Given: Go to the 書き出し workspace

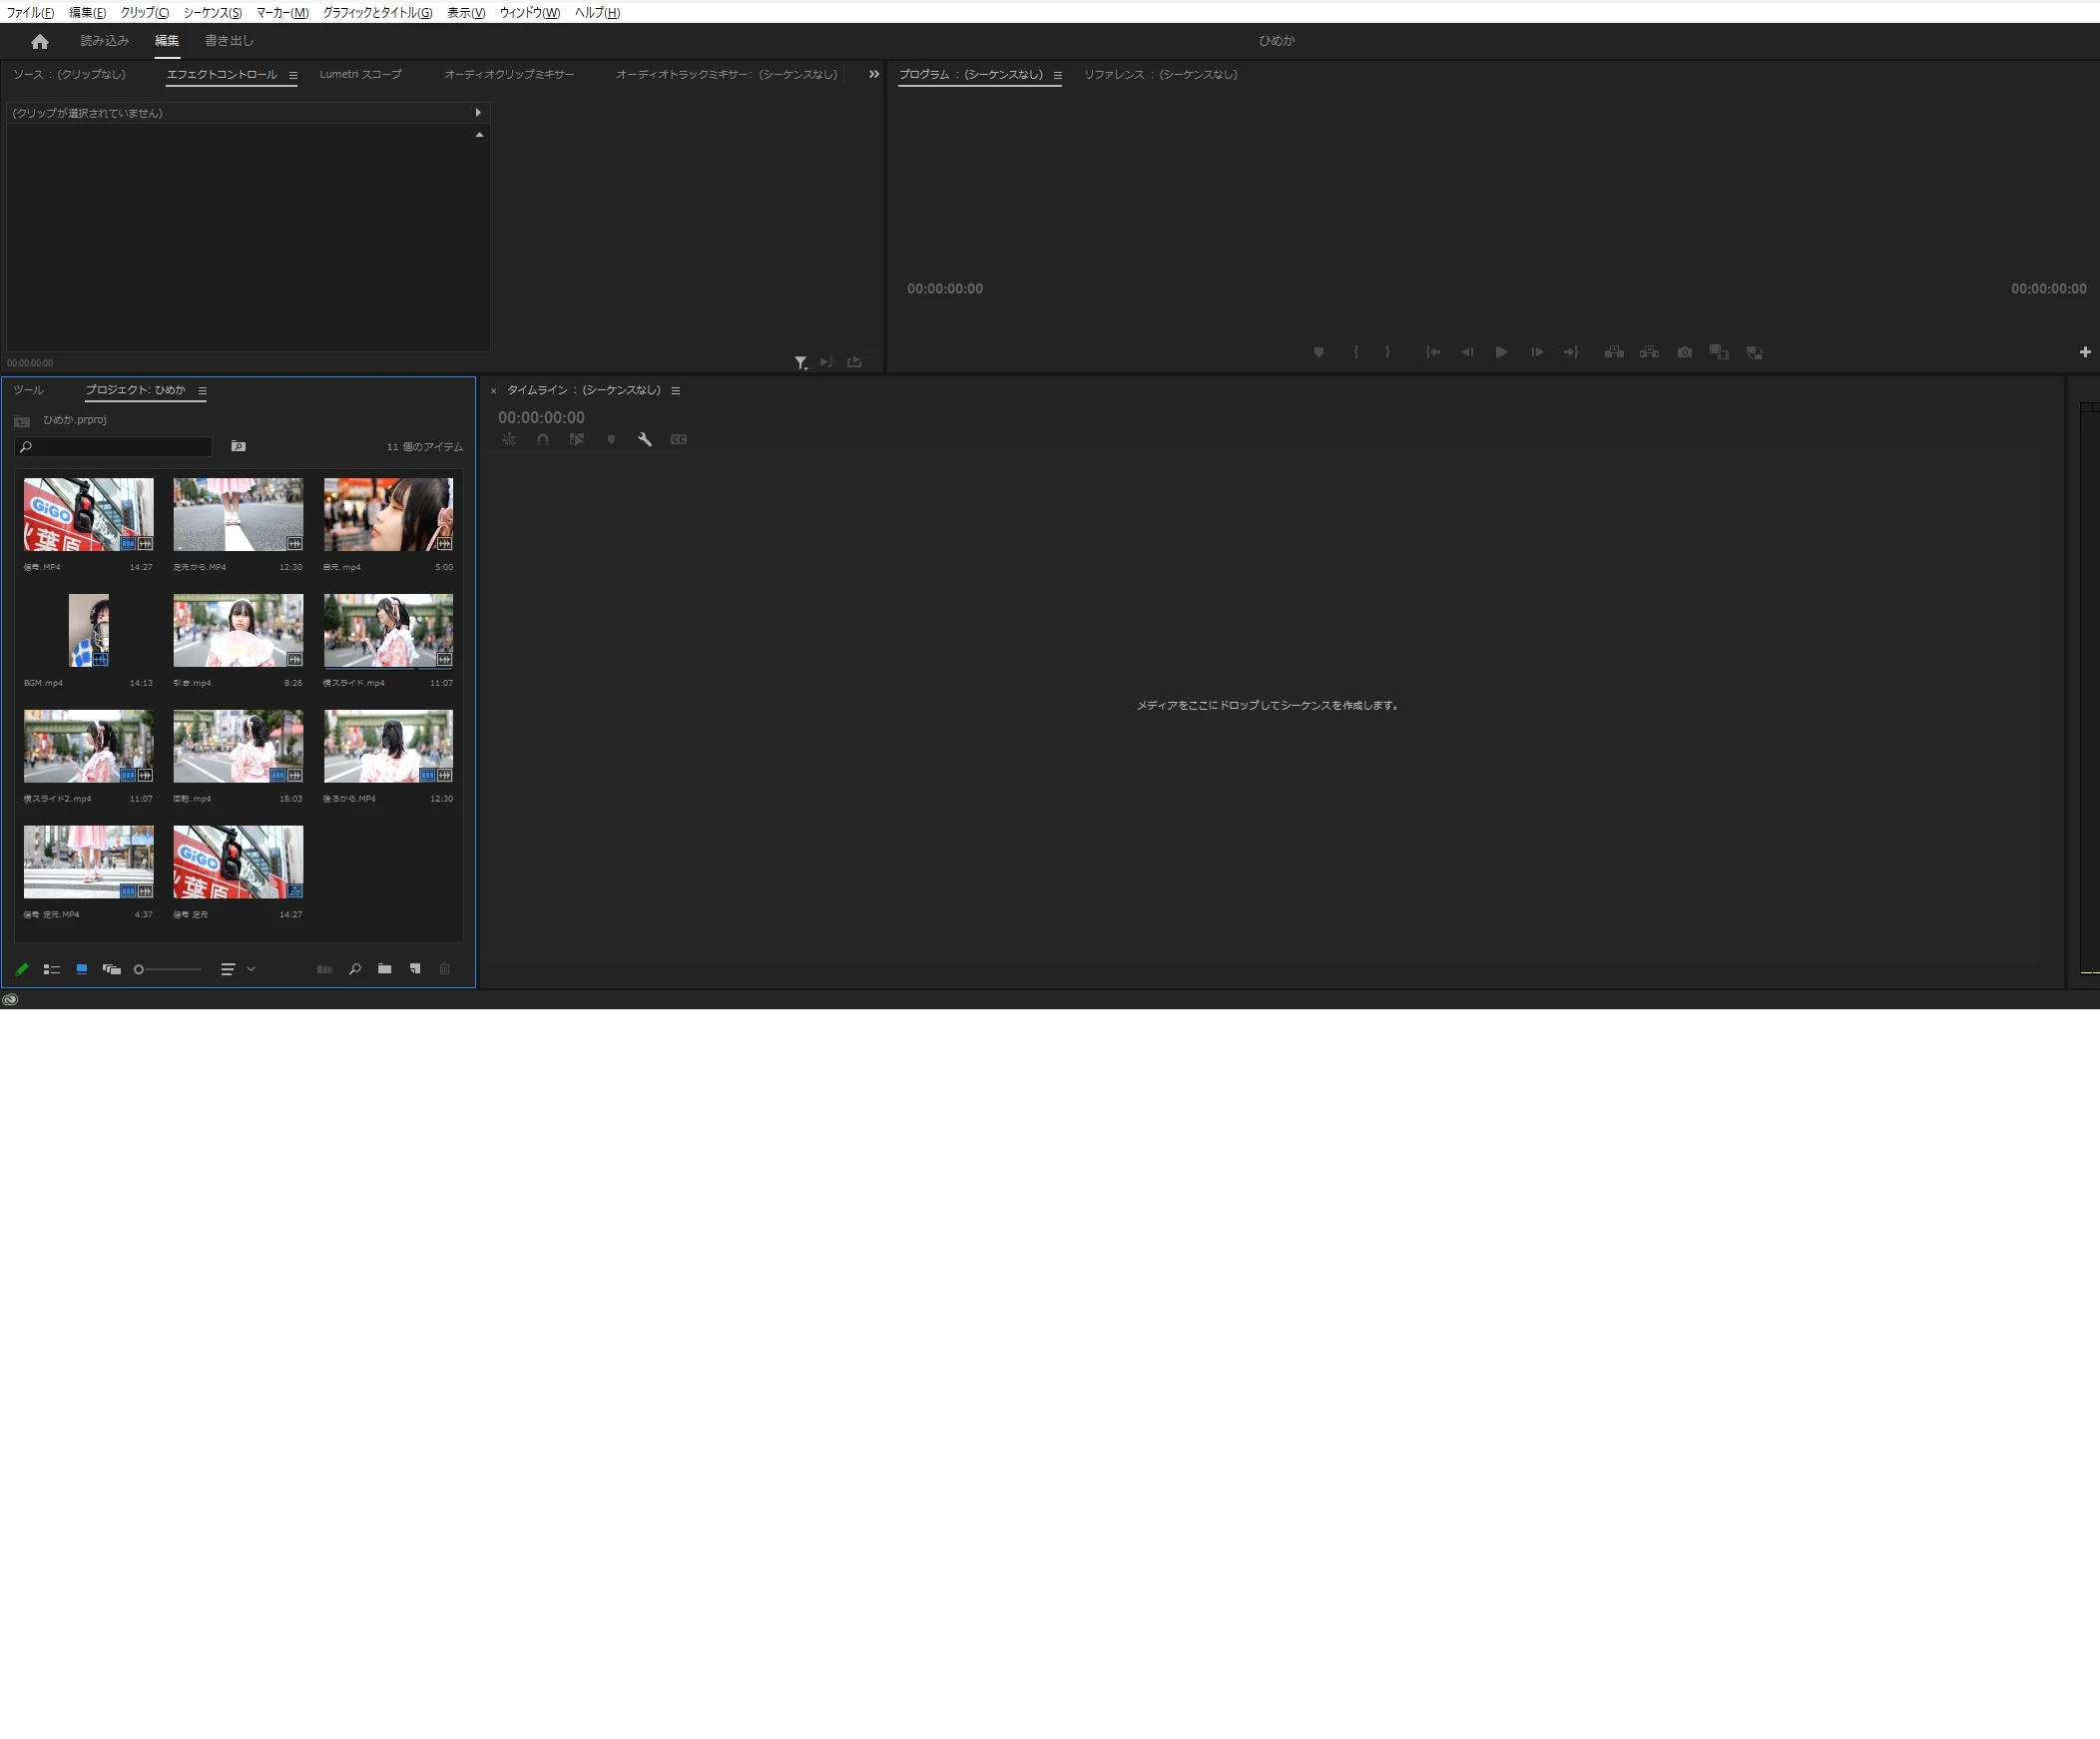Looking at the screenshot, I should coord(229,41).
